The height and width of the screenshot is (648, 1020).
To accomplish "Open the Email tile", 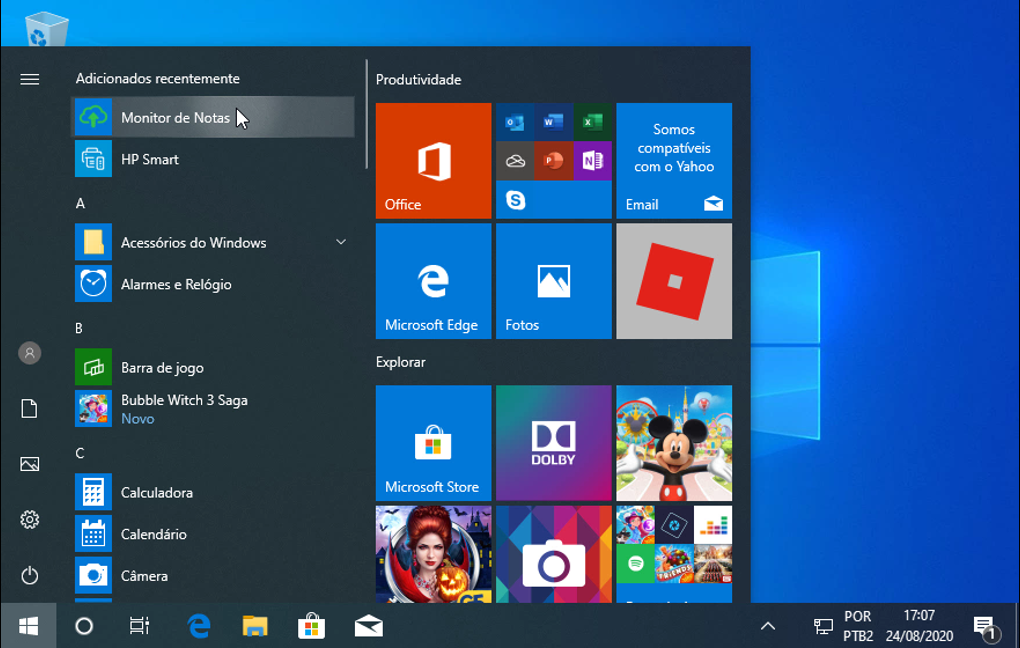I will coord(674,161).
